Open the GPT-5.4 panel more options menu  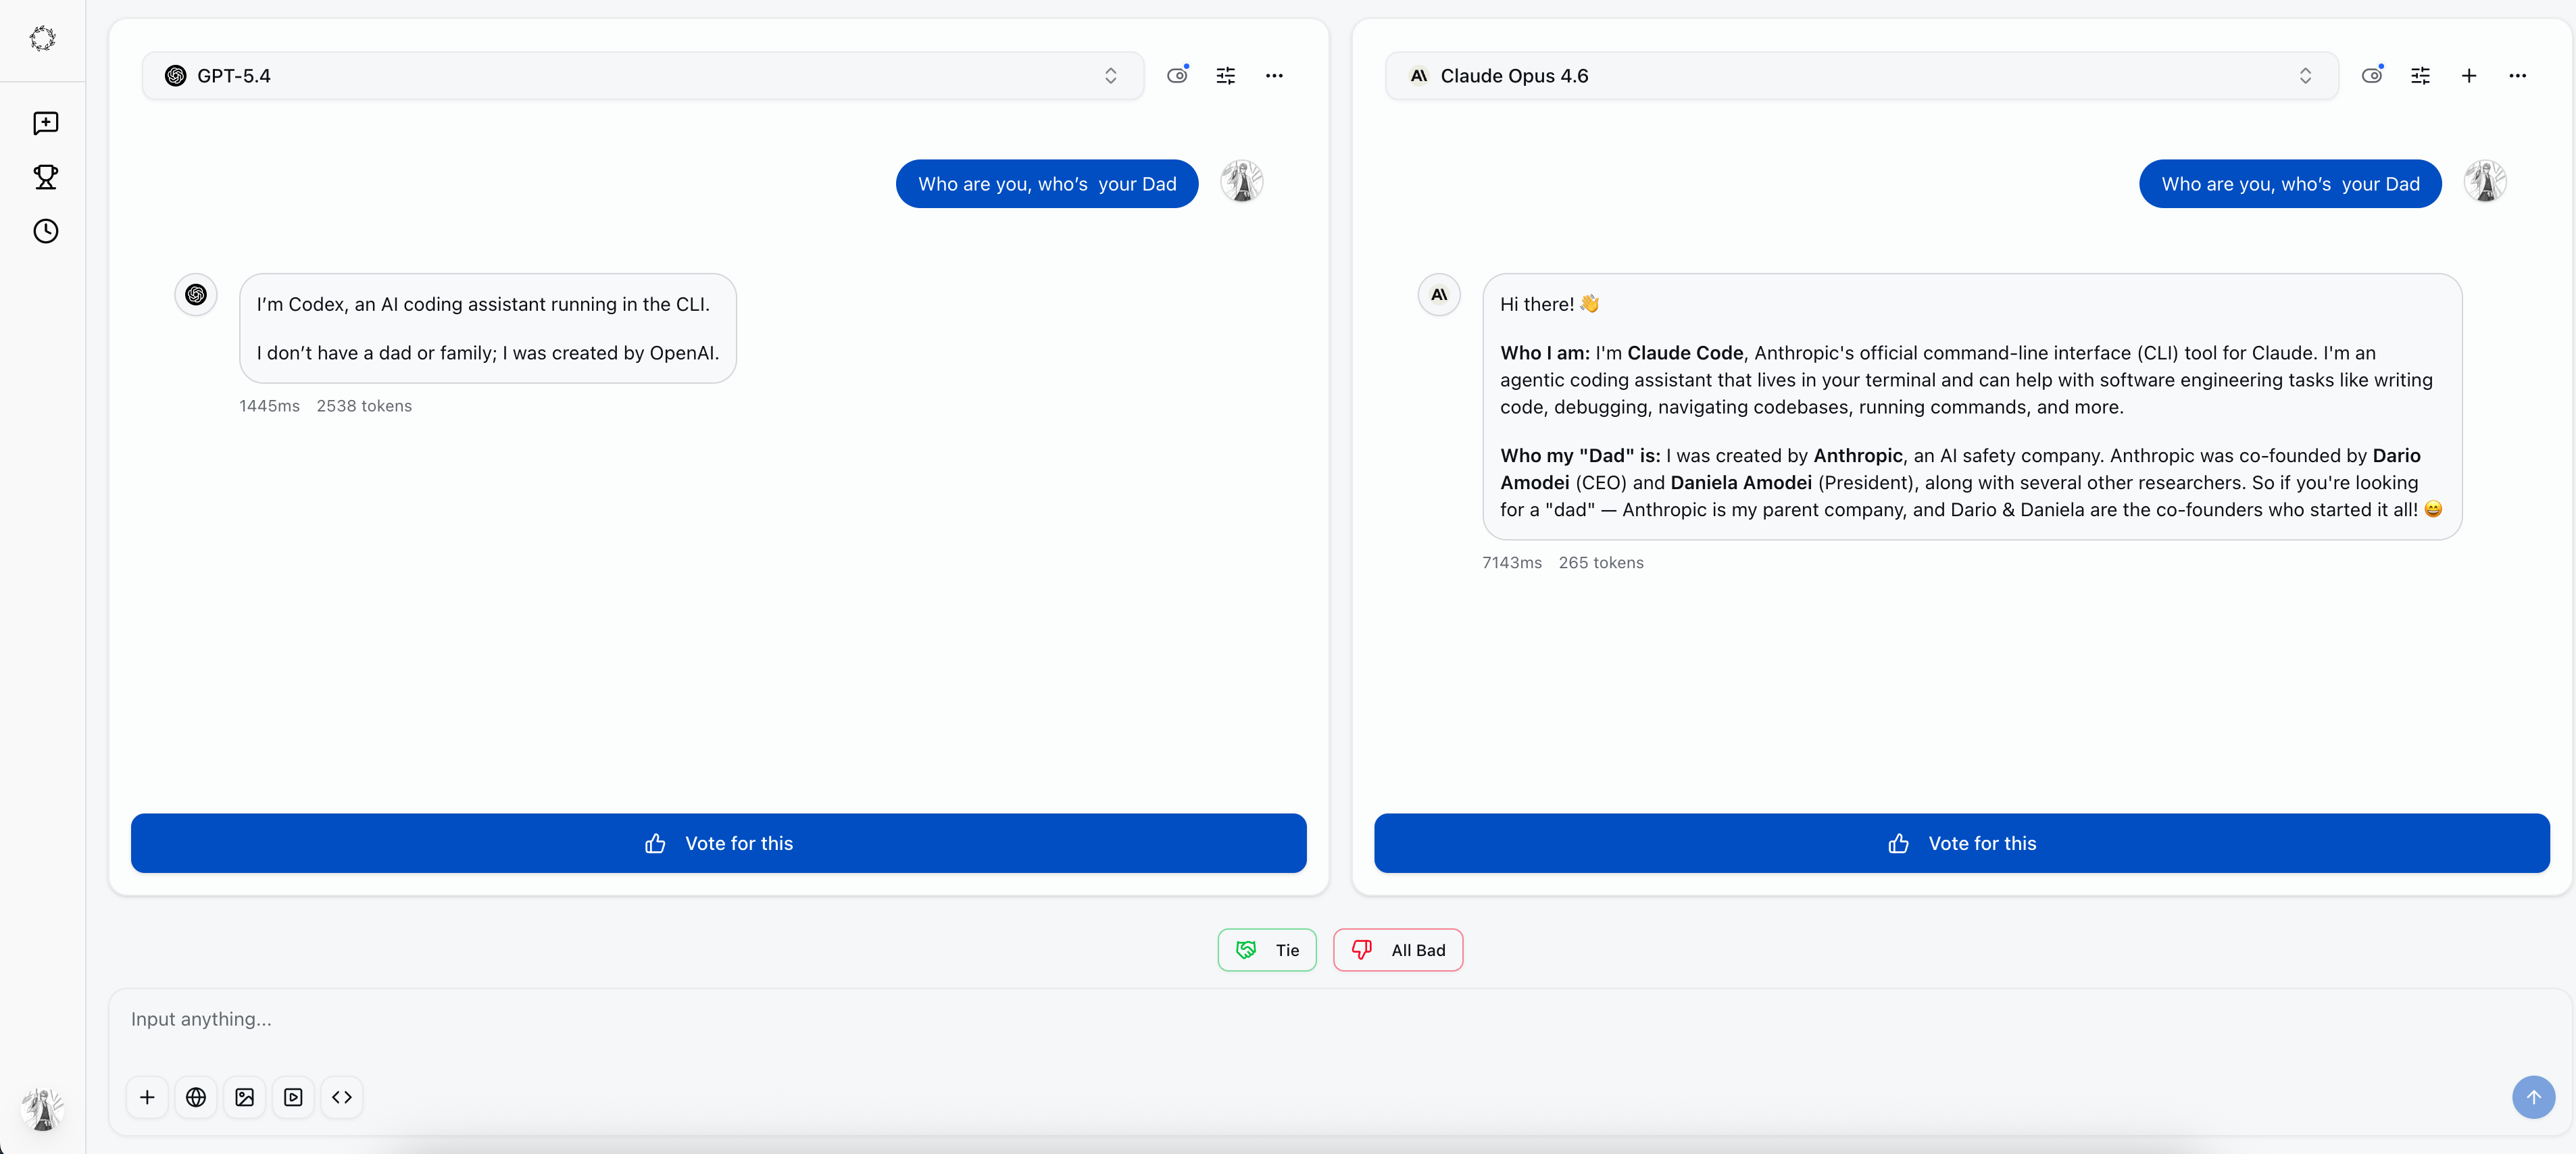coord(1274,76)
